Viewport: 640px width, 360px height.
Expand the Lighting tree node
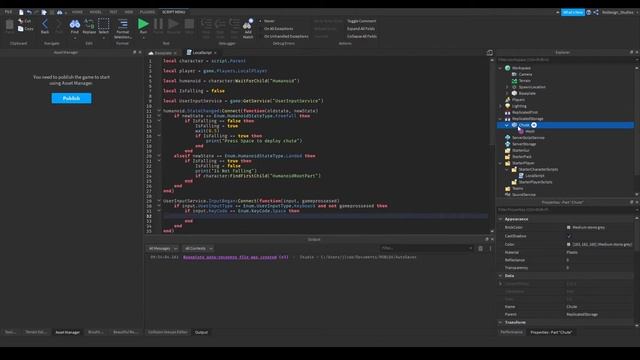500,106
